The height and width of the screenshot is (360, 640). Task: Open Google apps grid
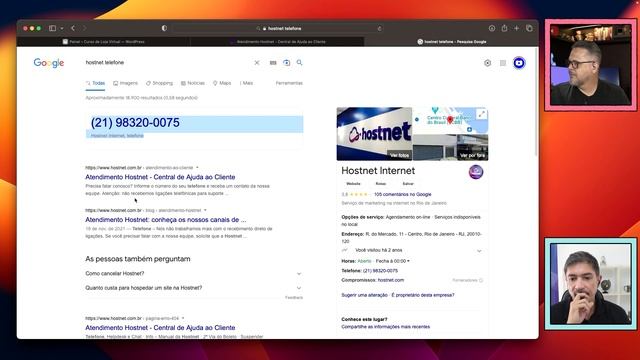[x=503, y=63]
